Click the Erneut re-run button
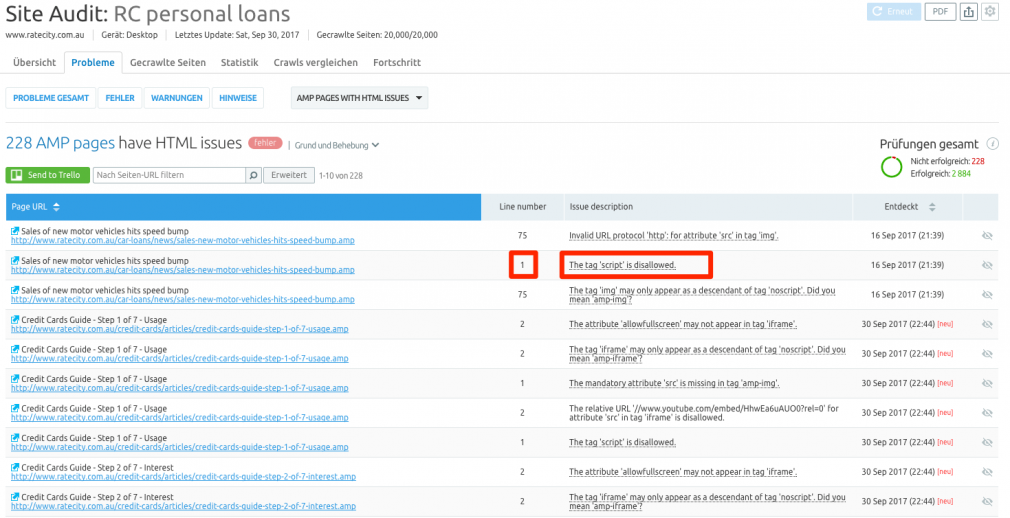The width and height of the screenshot is (1010, 518). pos(894,12)
